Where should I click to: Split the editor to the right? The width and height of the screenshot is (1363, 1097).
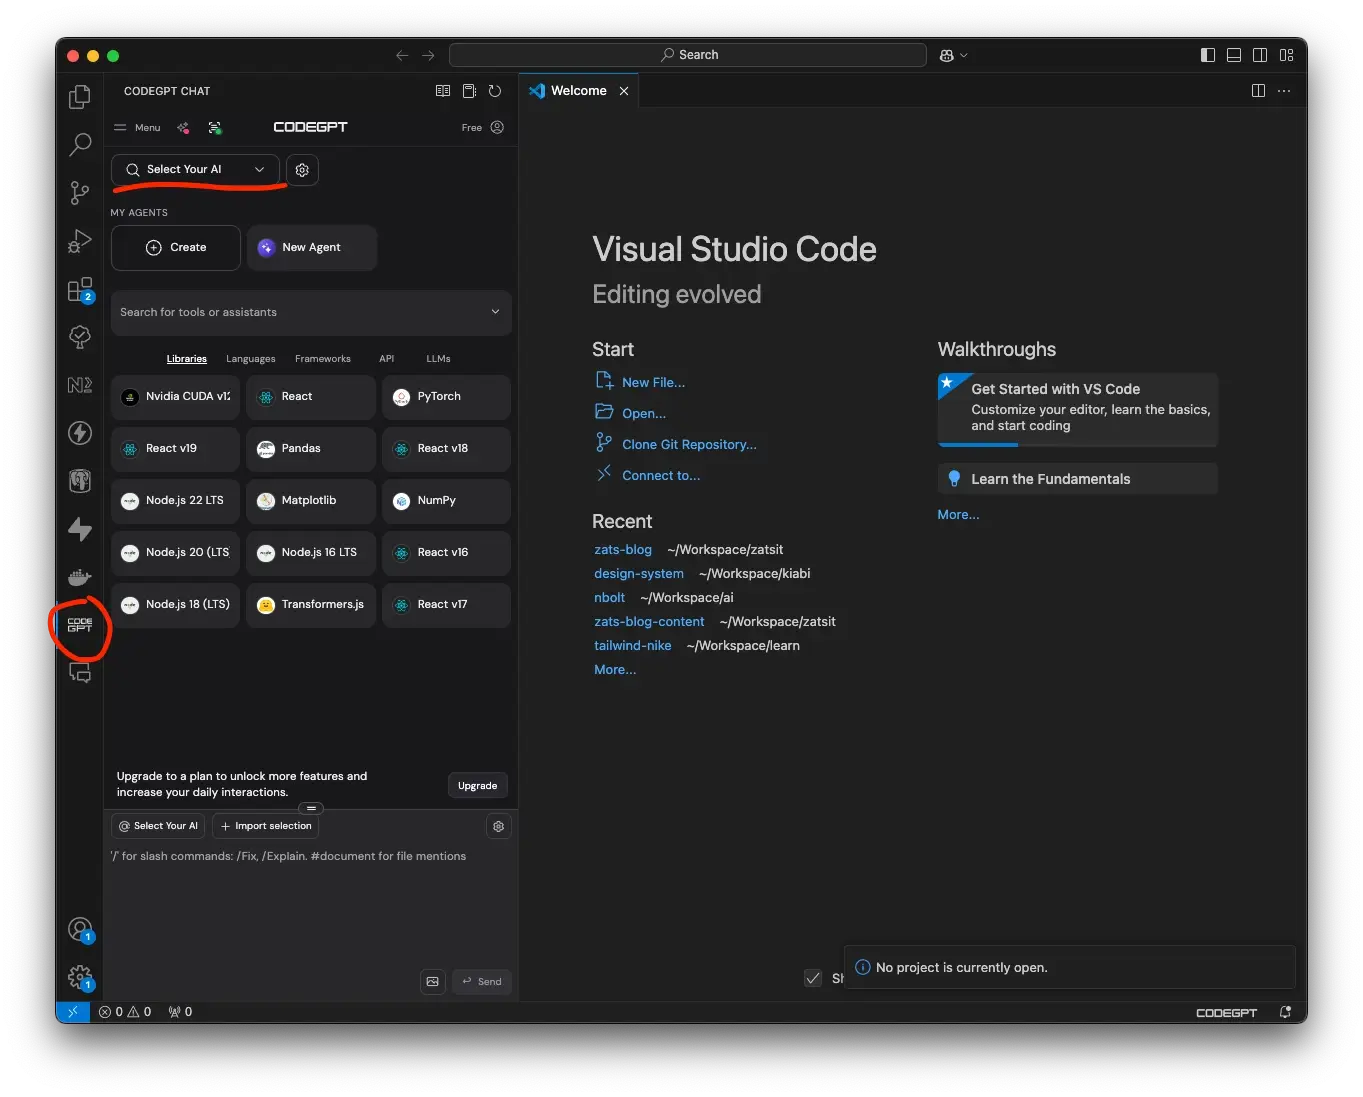[x=1258, y=91]
